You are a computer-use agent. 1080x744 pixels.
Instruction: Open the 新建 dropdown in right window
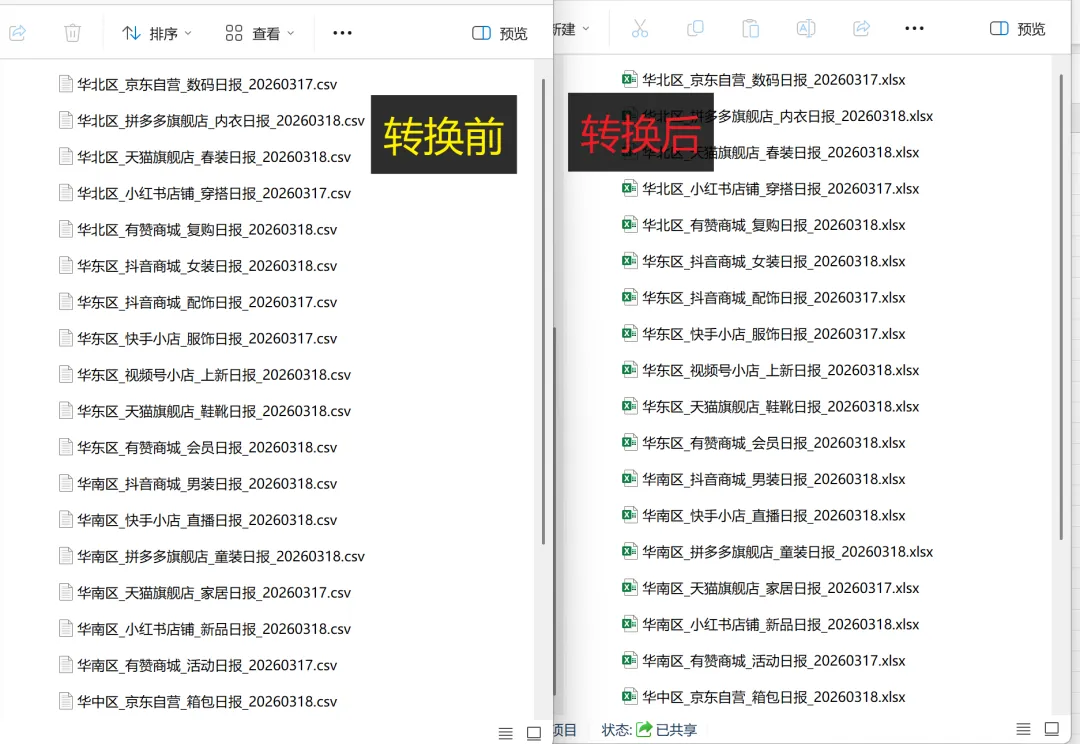tap(572, 29)
